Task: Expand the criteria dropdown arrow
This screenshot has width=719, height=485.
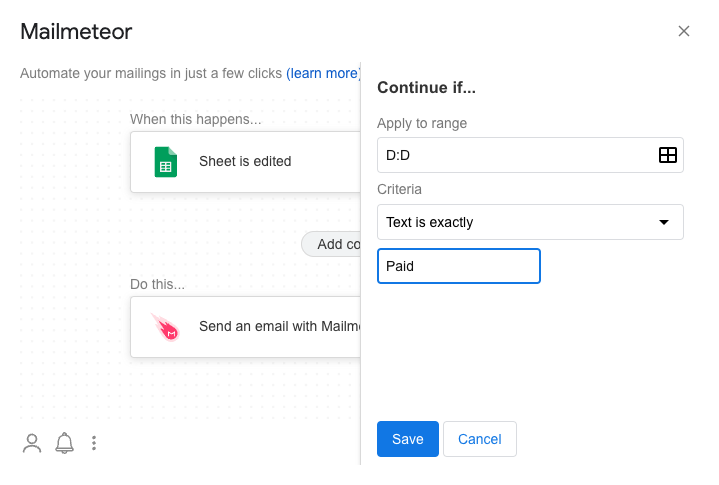Action: (664, 222)
